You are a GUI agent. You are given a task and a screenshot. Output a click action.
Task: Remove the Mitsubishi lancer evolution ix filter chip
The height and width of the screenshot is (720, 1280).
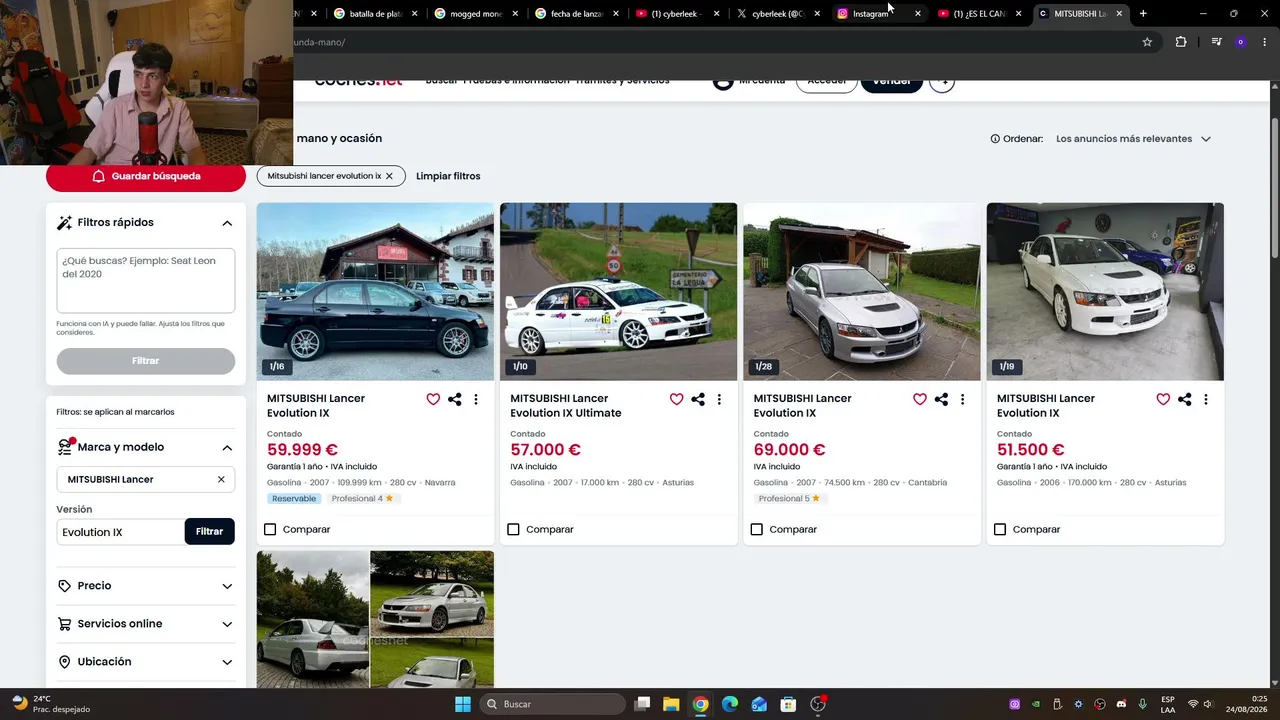tap(389, 176)
